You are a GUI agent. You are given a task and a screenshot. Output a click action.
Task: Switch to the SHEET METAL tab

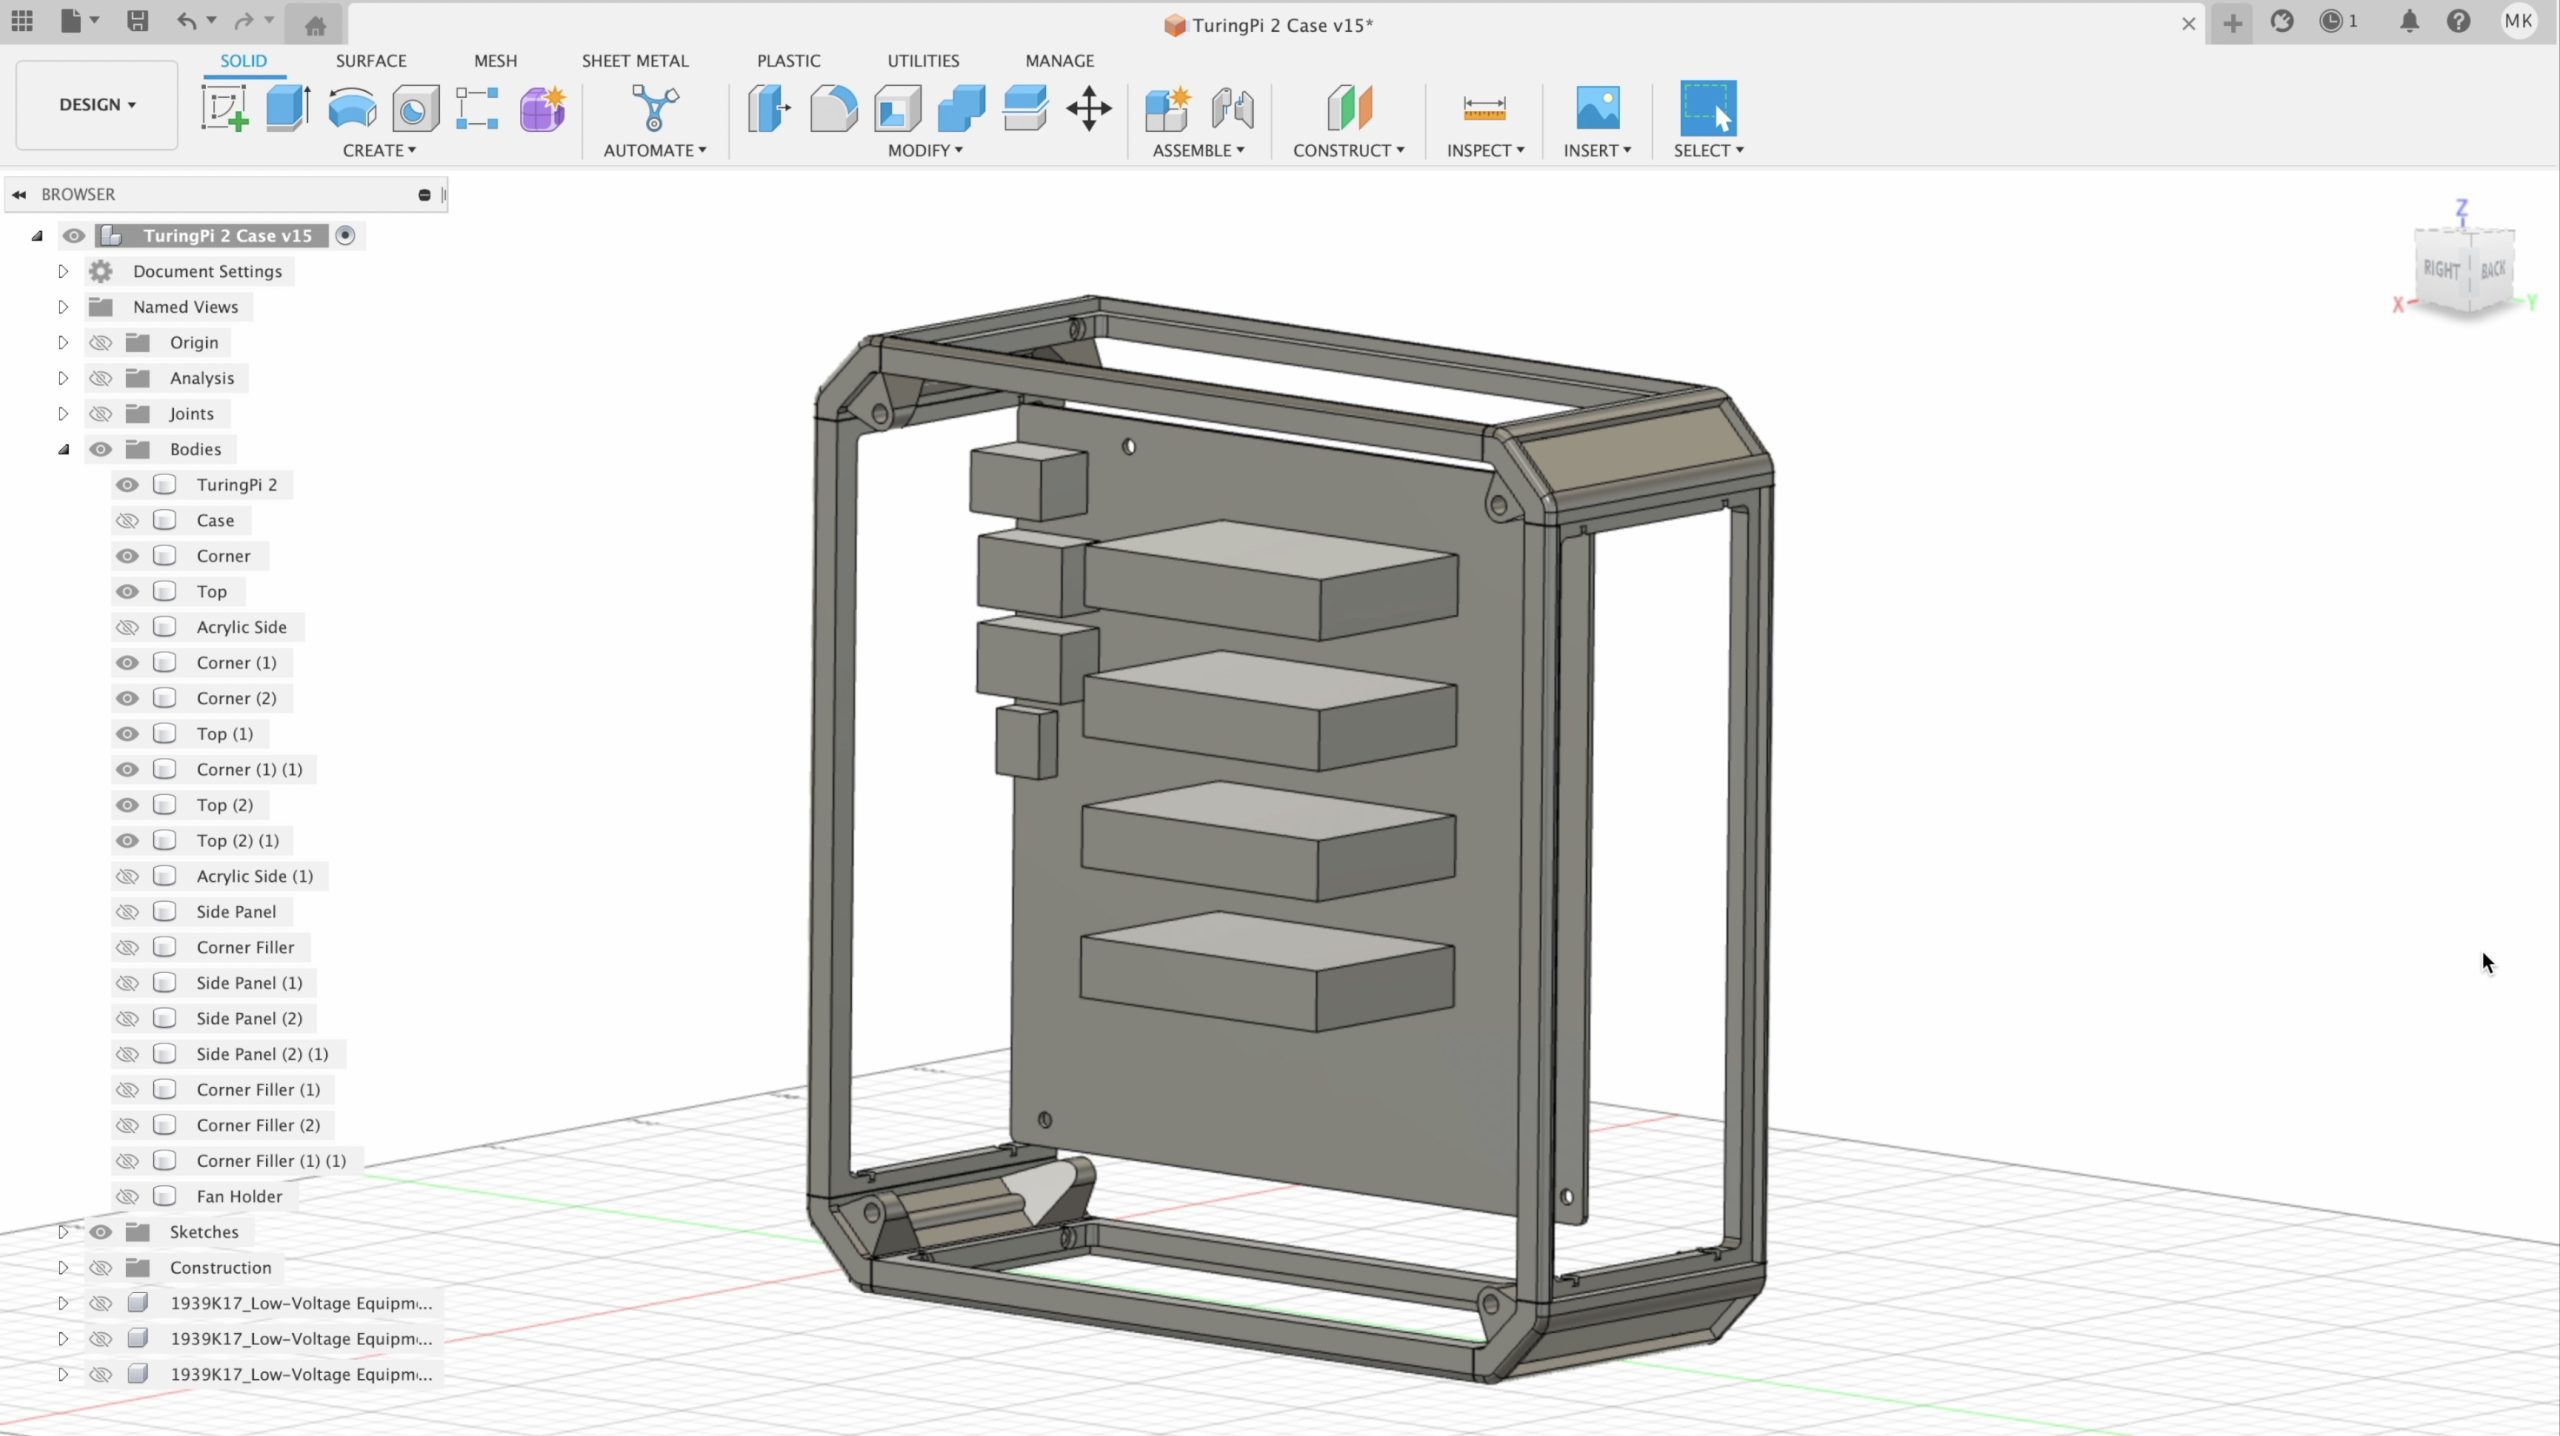pyautogui.click(x=635, y=60)
